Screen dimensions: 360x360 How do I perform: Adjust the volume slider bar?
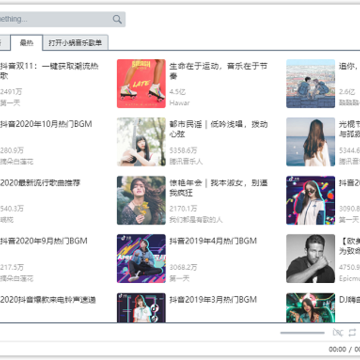(x=302, y=333)
